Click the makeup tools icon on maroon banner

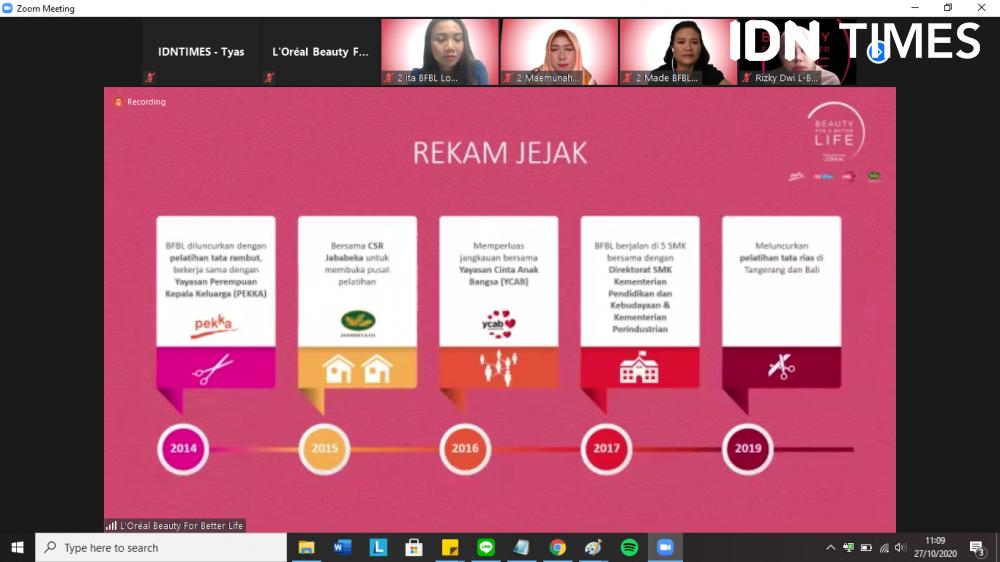[781, 367]
